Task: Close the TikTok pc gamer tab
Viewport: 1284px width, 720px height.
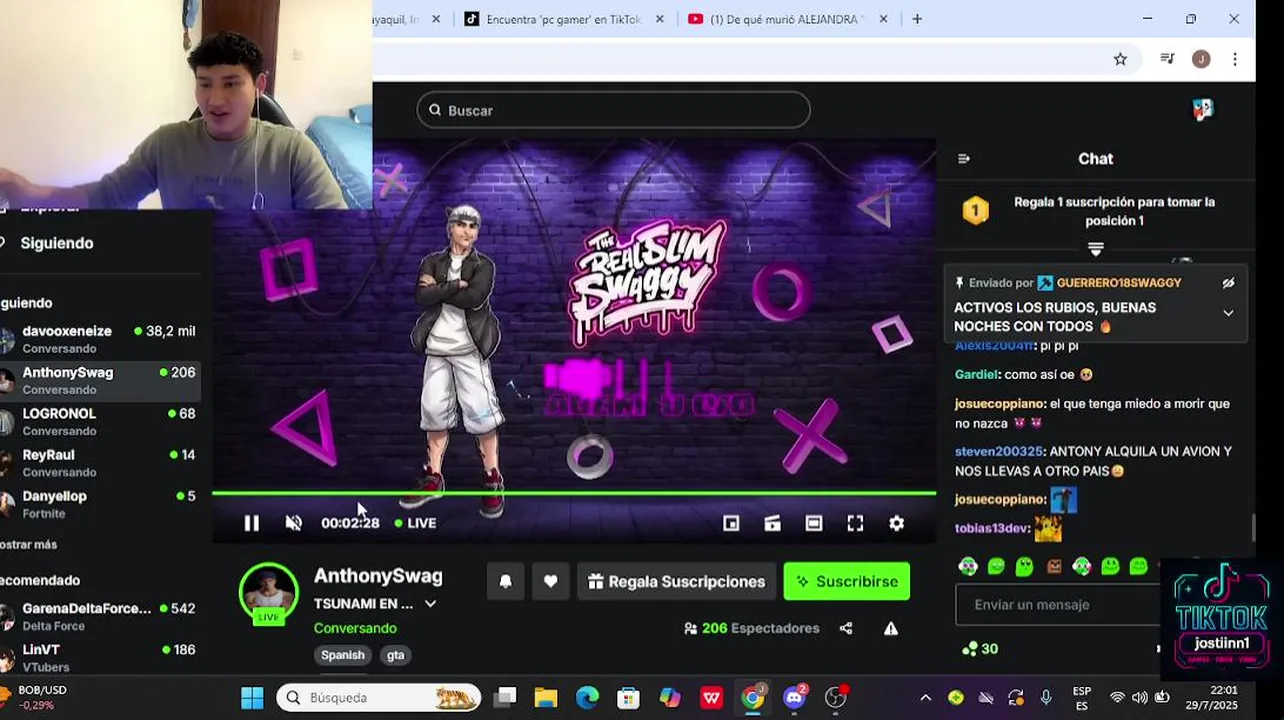Action: pyautogui.click(x=659, y=19)
